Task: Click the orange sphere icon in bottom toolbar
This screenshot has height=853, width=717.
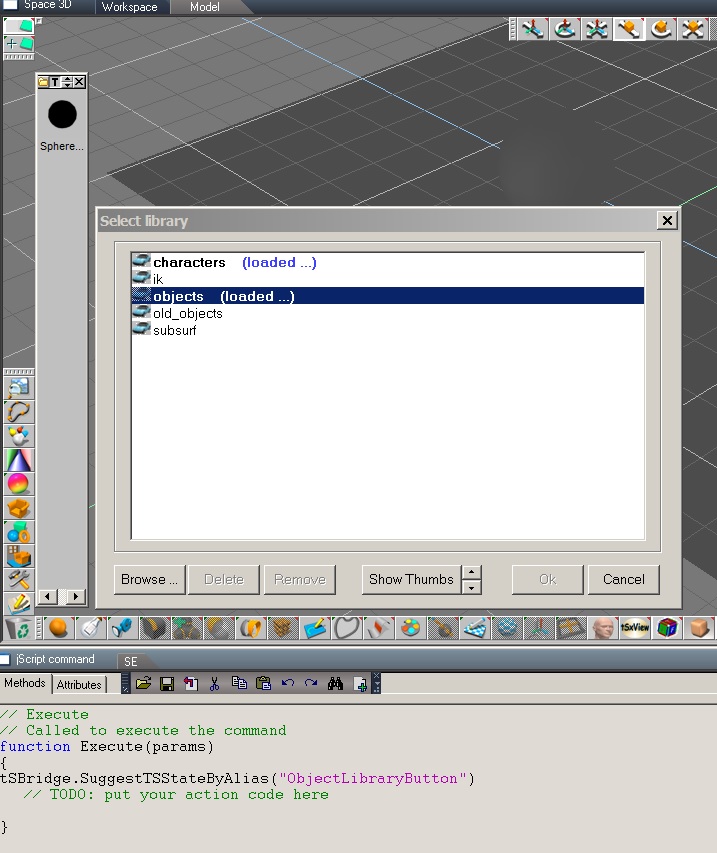Action: 58,628
